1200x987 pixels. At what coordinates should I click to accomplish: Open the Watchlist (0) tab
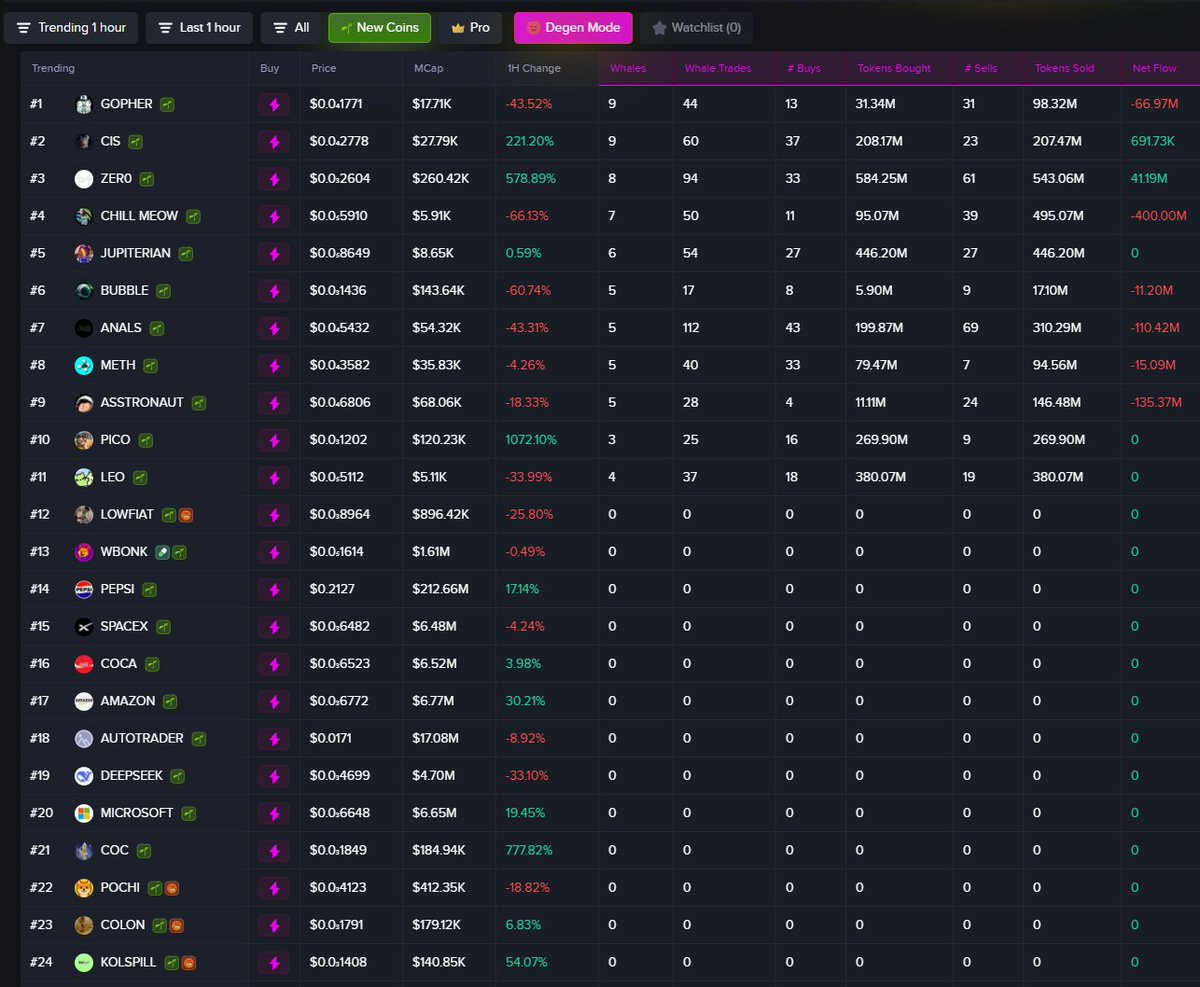[x=696, y=28]
